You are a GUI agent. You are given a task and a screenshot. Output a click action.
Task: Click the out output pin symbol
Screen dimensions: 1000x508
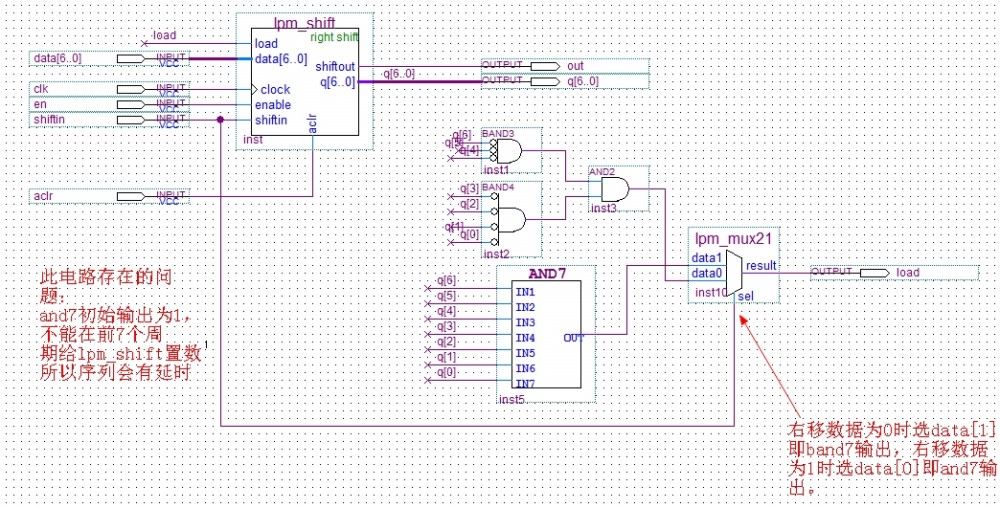pyautogui.click(x=545, y=66)
